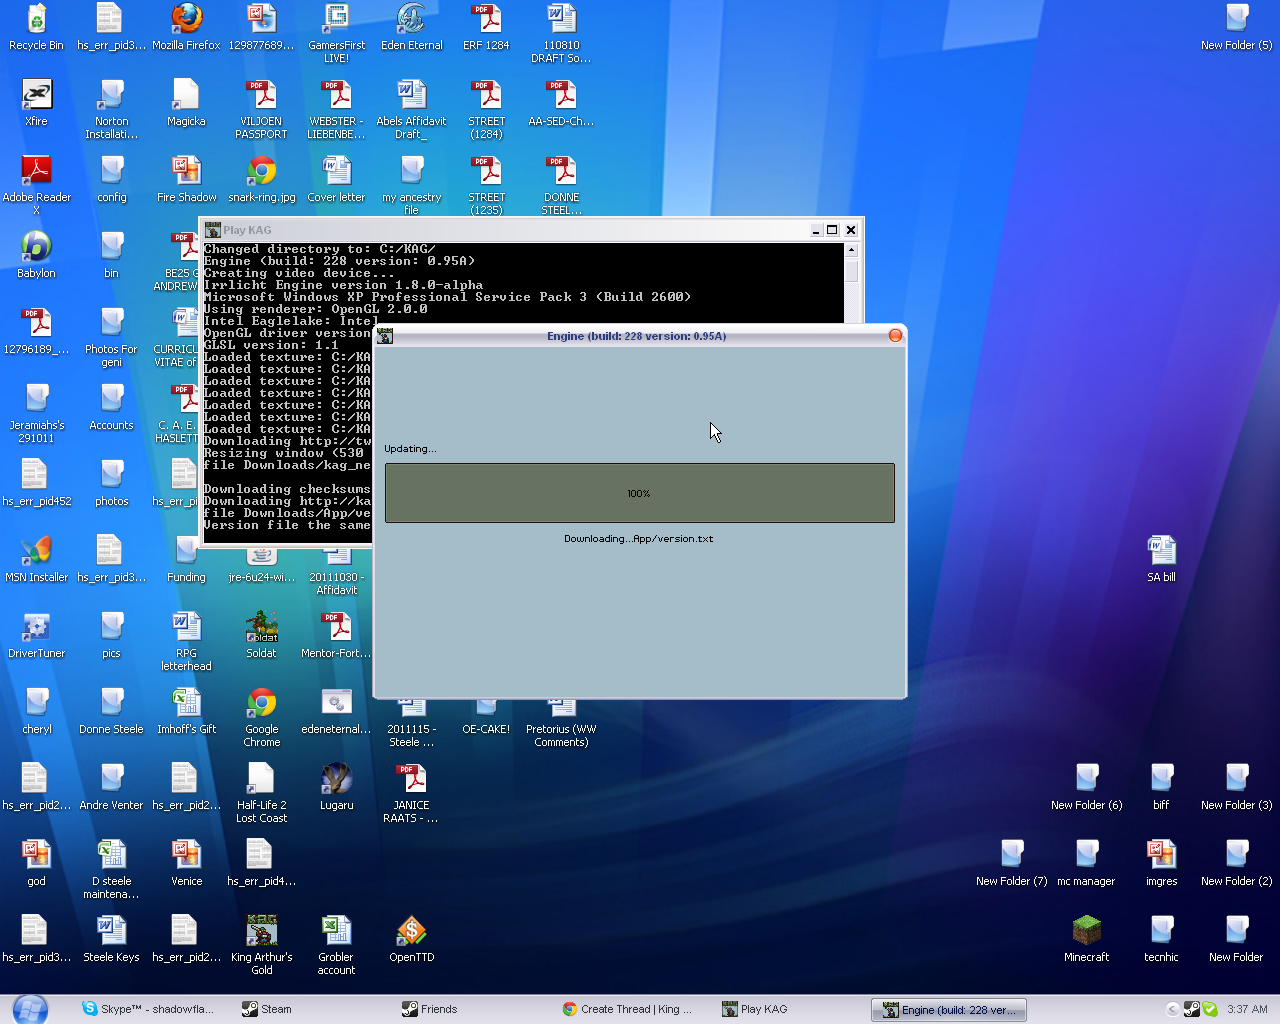Select New Folder (5) on desktop
The height and width of the screenshot is (1024, 1280).
(1236, 28)
